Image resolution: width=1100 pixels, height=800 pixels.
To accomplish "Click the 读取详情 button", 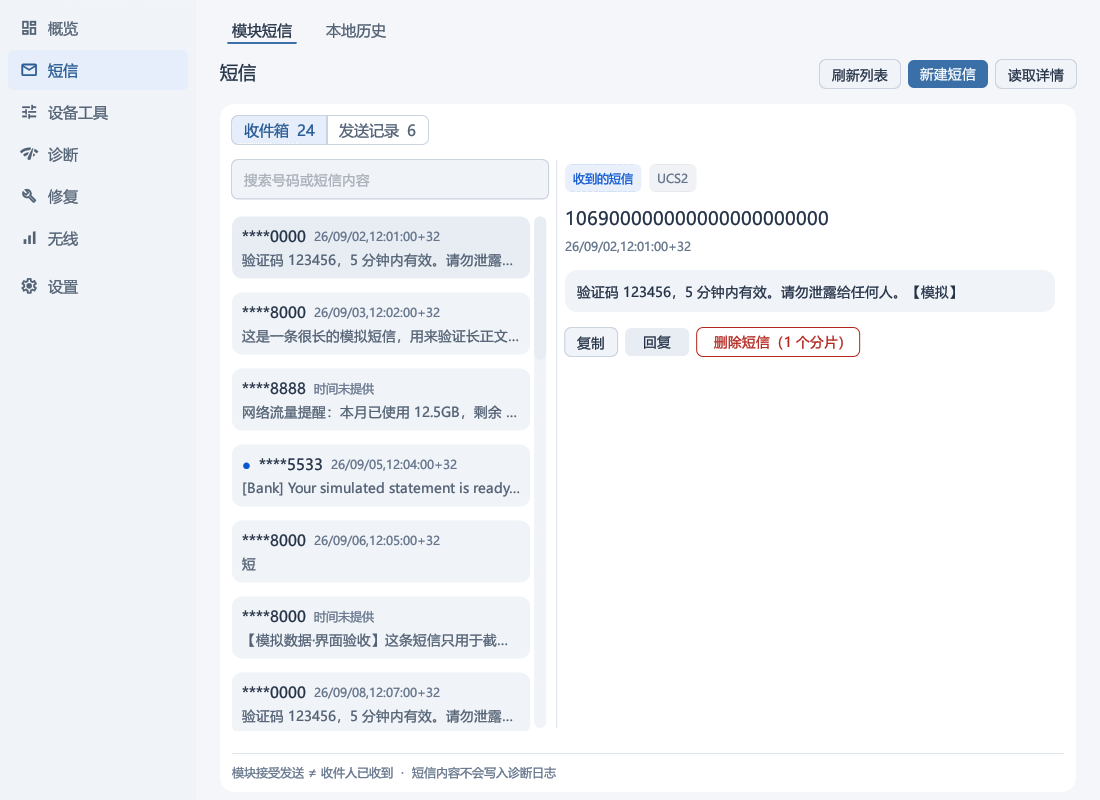I will click(1035, 74).
